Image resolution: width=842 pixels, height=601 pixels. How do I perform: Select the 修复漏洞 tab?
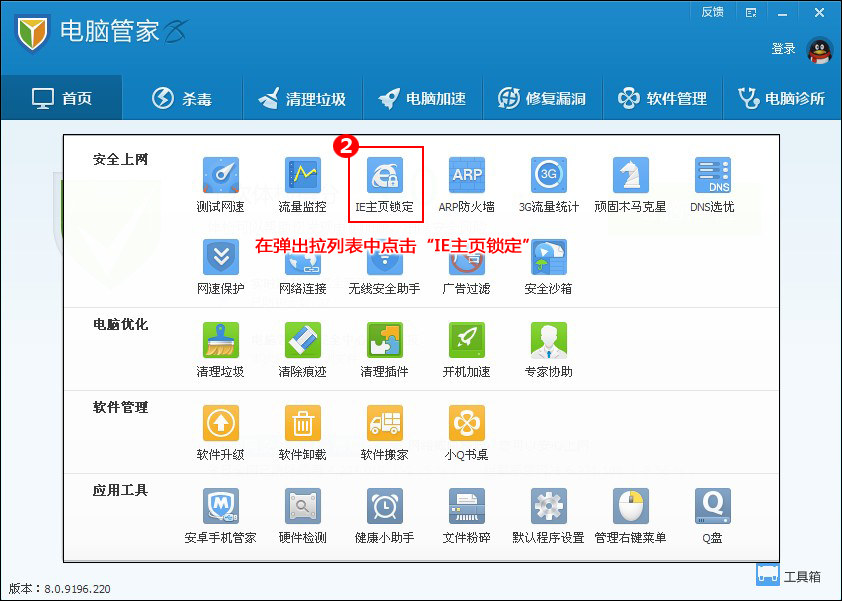(x=543, y=98)
